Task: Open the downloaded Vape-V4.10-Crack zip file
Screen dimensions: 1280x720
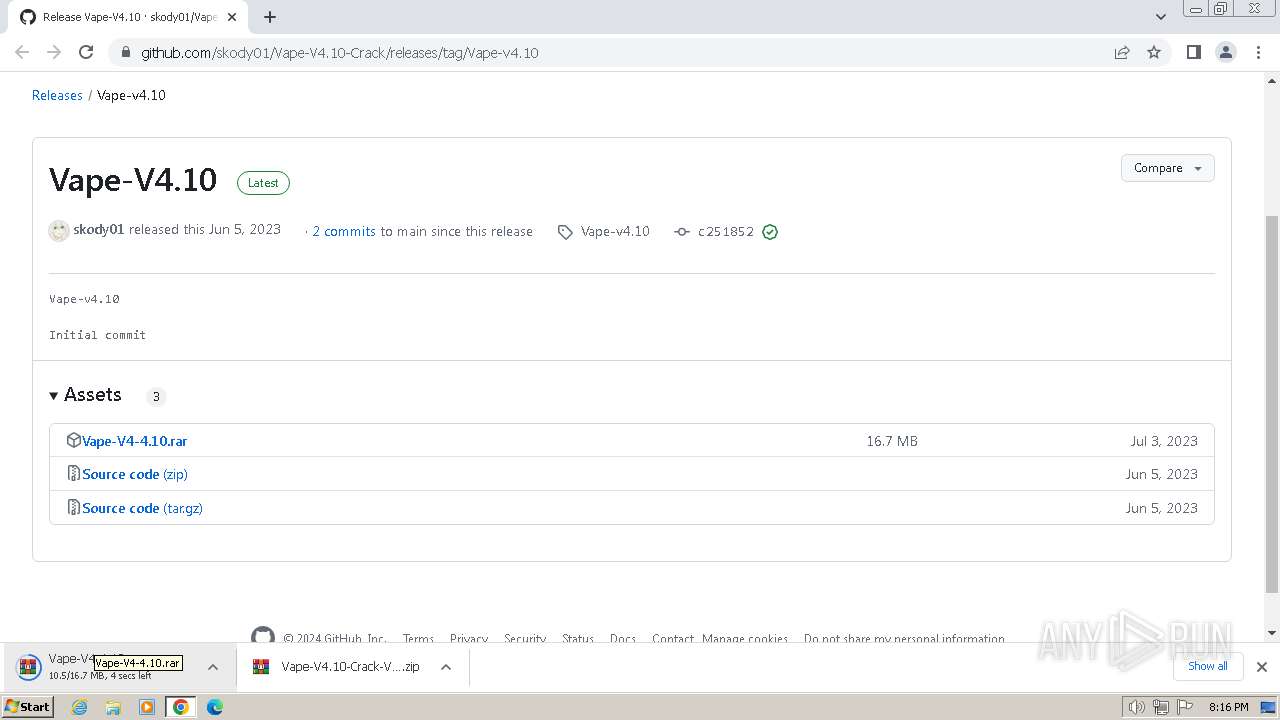Action: [350, 667]
